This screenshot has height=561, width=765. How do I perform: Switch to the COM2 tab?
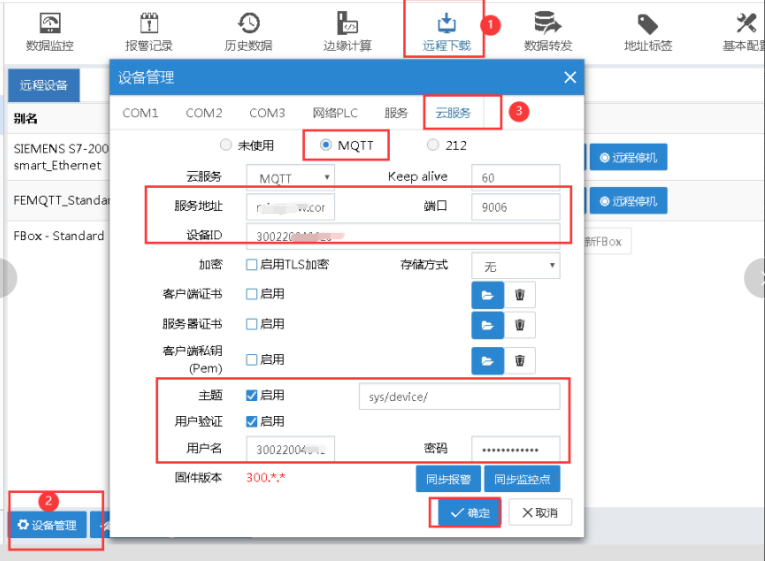204,113
